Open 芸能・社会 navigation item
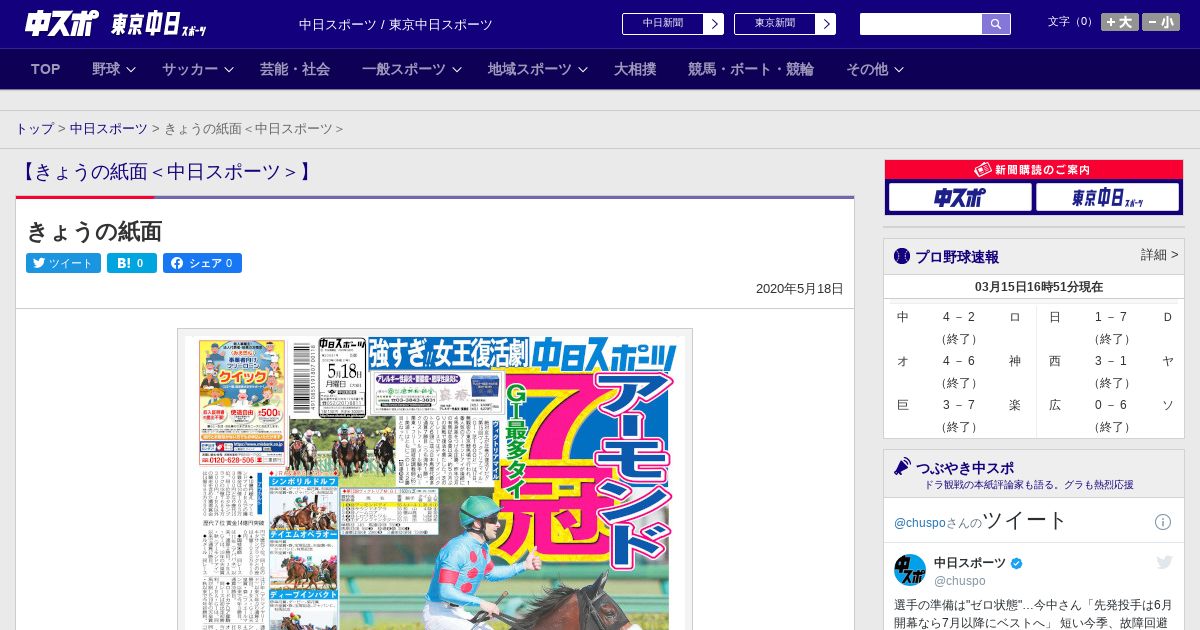Screen dimensions: 1200x630 point(295,69)
